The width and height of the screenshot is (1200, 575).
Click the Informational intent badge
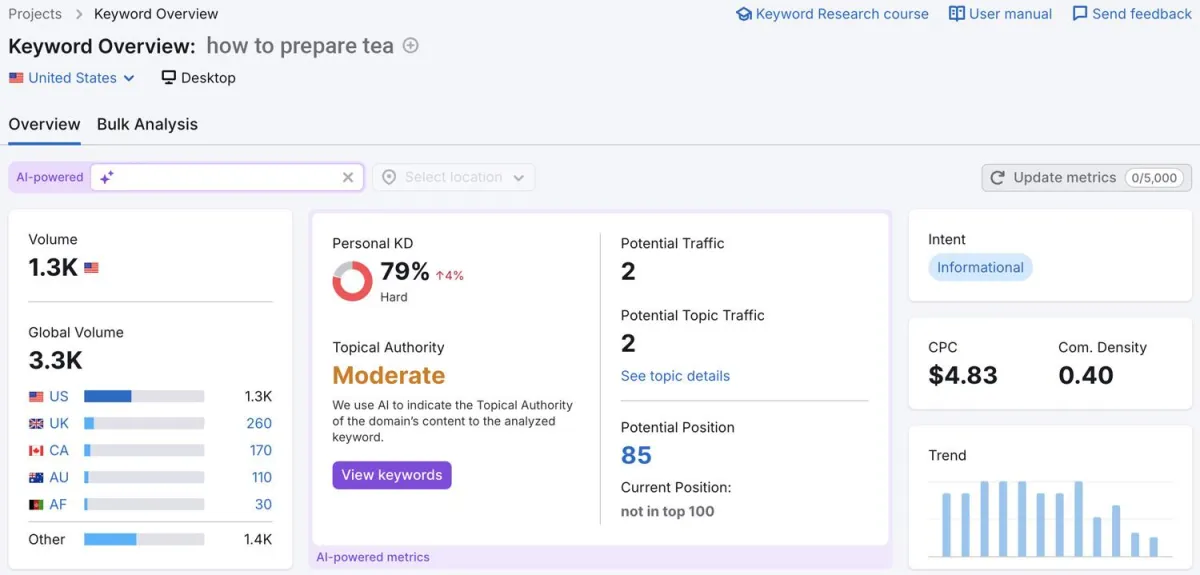(x=980, y=267)
